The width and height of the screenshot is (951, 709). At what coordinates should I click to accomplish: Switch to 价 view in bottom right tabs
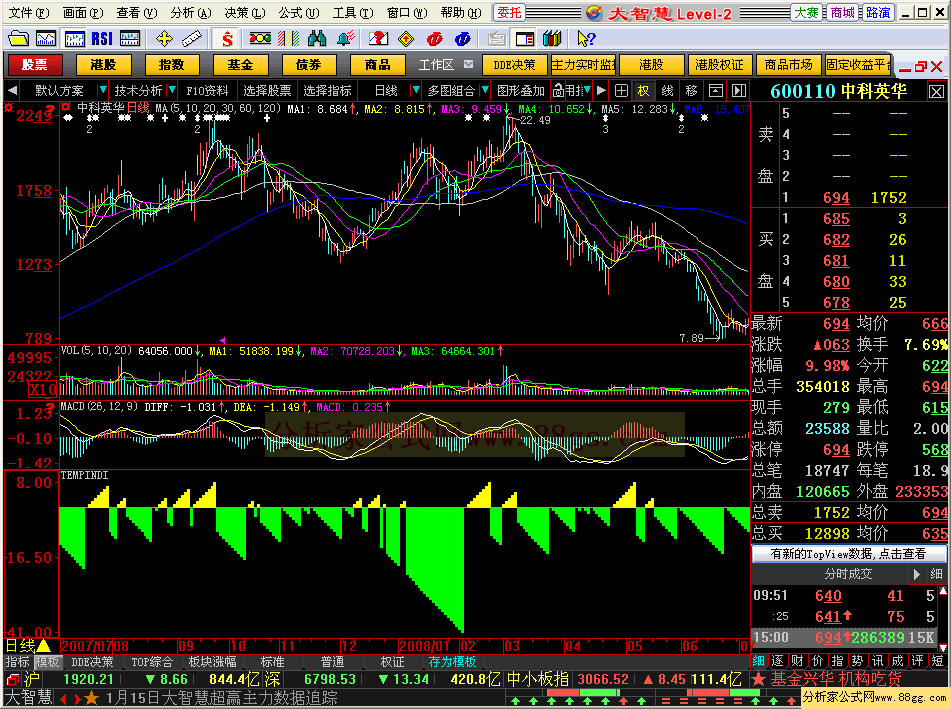tap(818, 661)
